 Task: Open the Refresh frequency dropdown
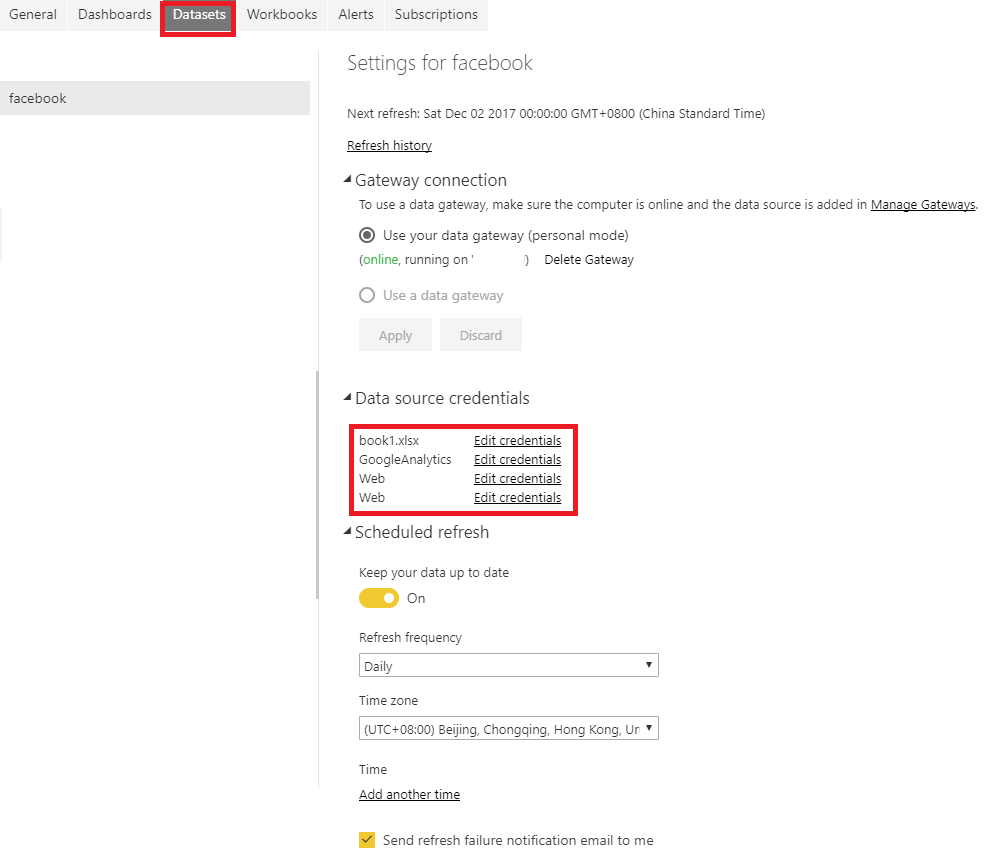click(509, 665)
